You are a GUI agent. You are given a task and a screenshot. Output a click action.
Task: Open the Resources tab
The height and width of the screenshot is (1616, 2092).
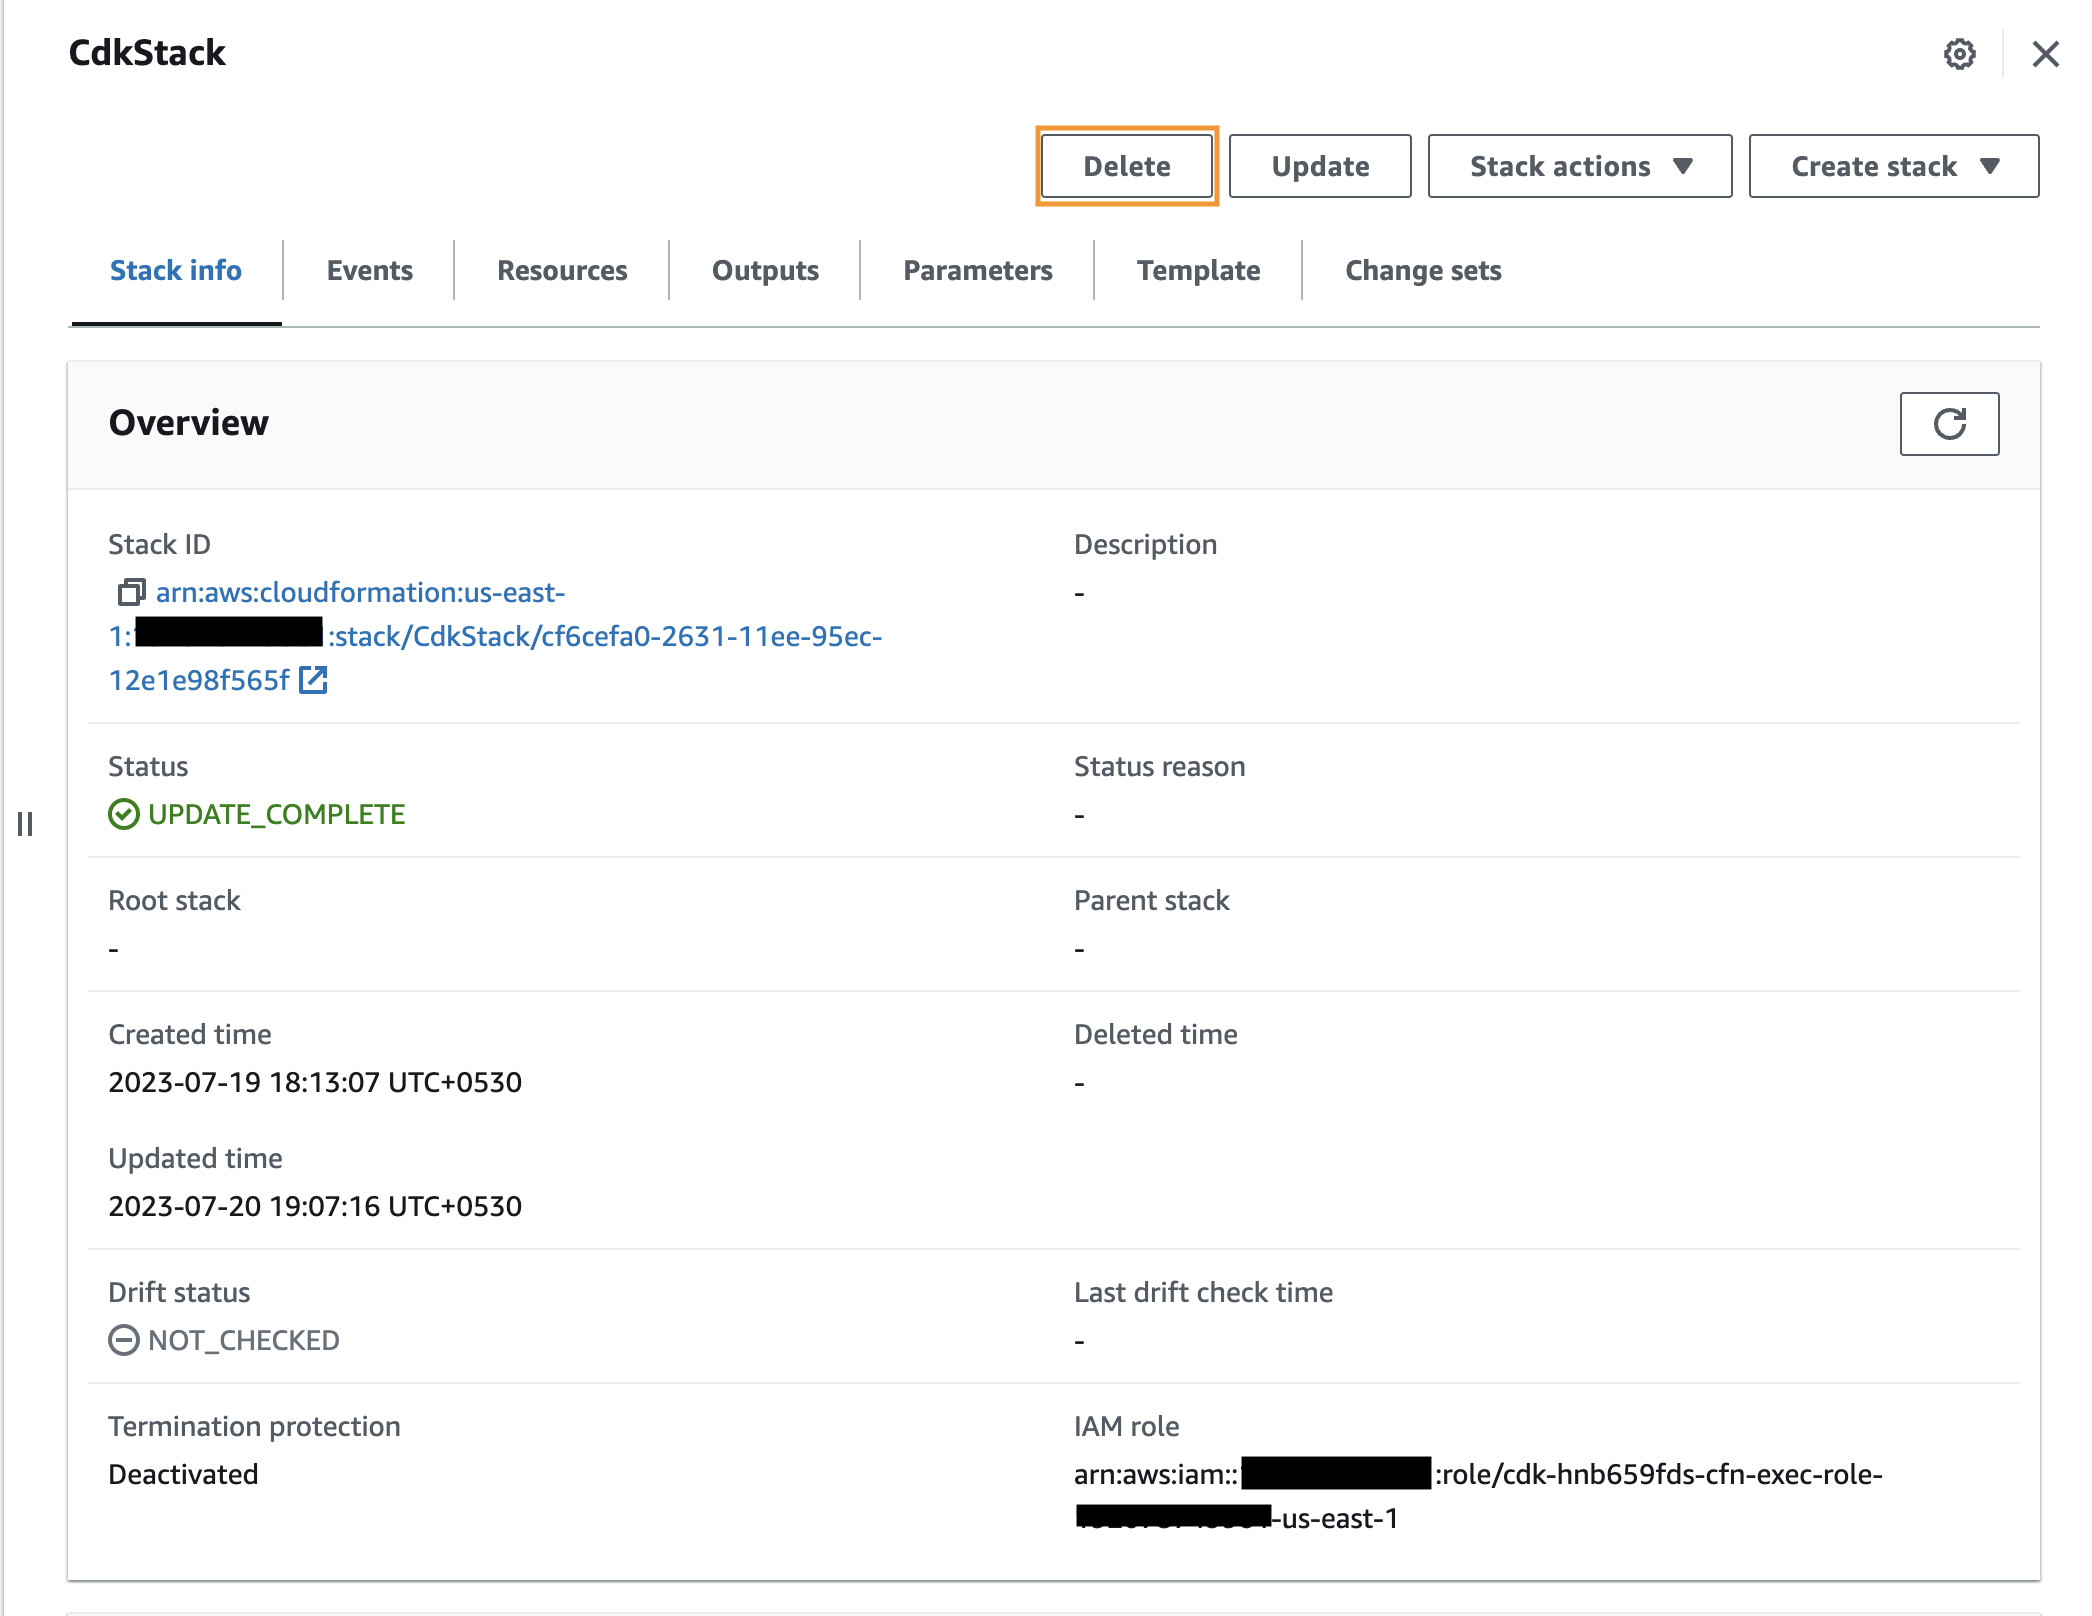(562, 271)
